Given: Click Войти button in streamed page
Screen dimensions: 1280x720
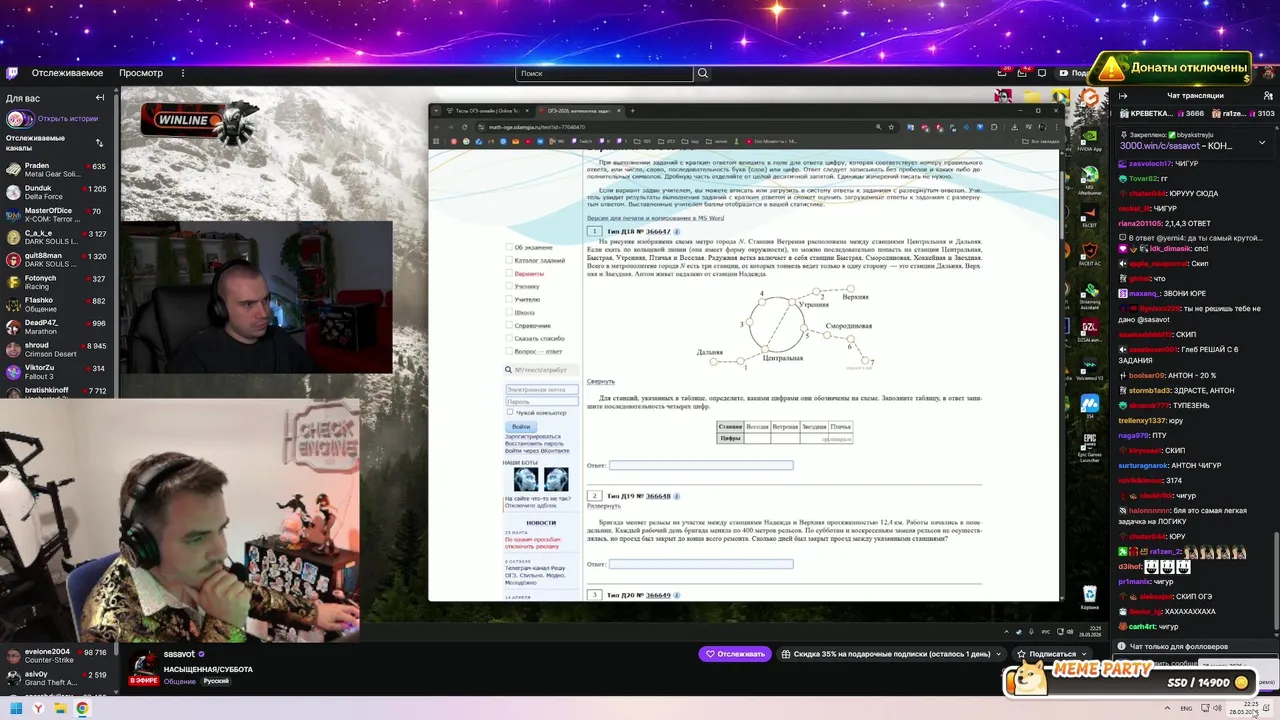Looking at the screenshot, I should click(521, 426).
